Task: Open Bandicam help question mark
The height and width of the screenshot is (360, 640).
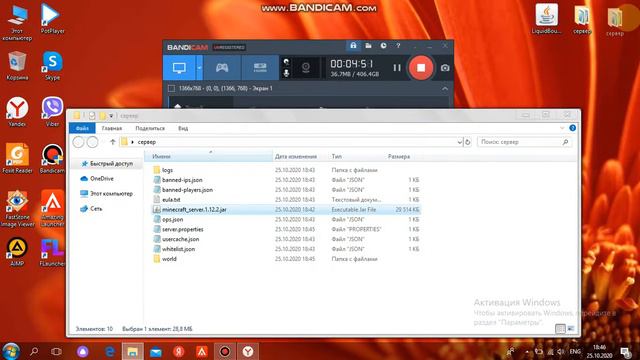Action: coord(398,46)
